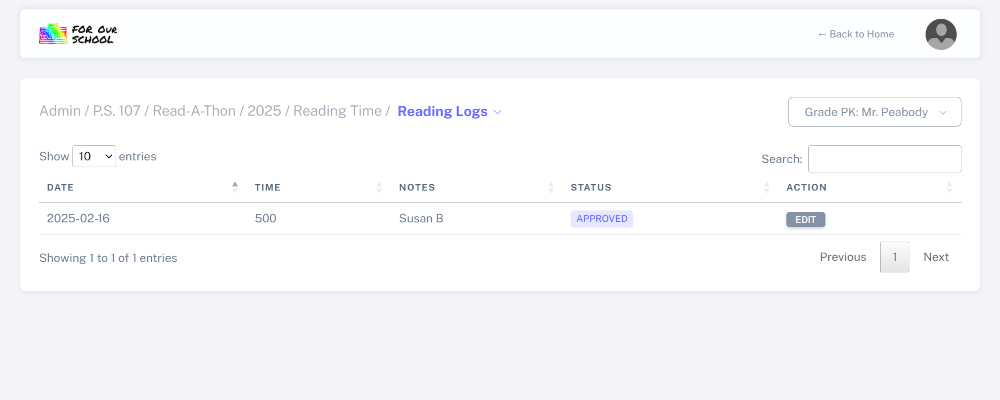Go to the Previous page
This screenshot has height=400, width=1000.
(843, 257)
